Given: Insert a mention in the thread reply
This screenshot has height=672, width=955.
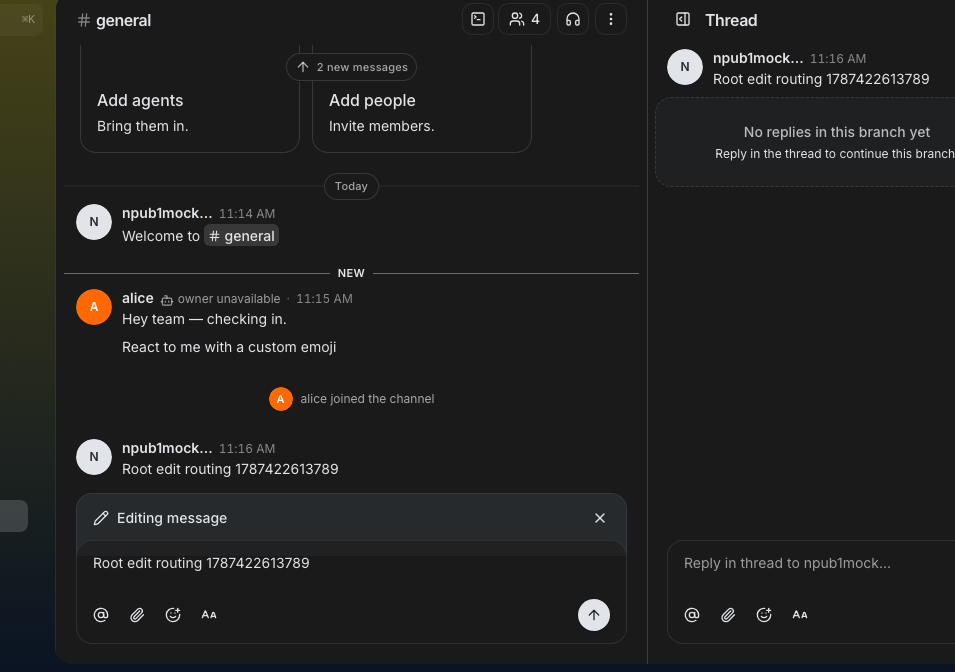Looking at the screenshot, I should 692,615.
